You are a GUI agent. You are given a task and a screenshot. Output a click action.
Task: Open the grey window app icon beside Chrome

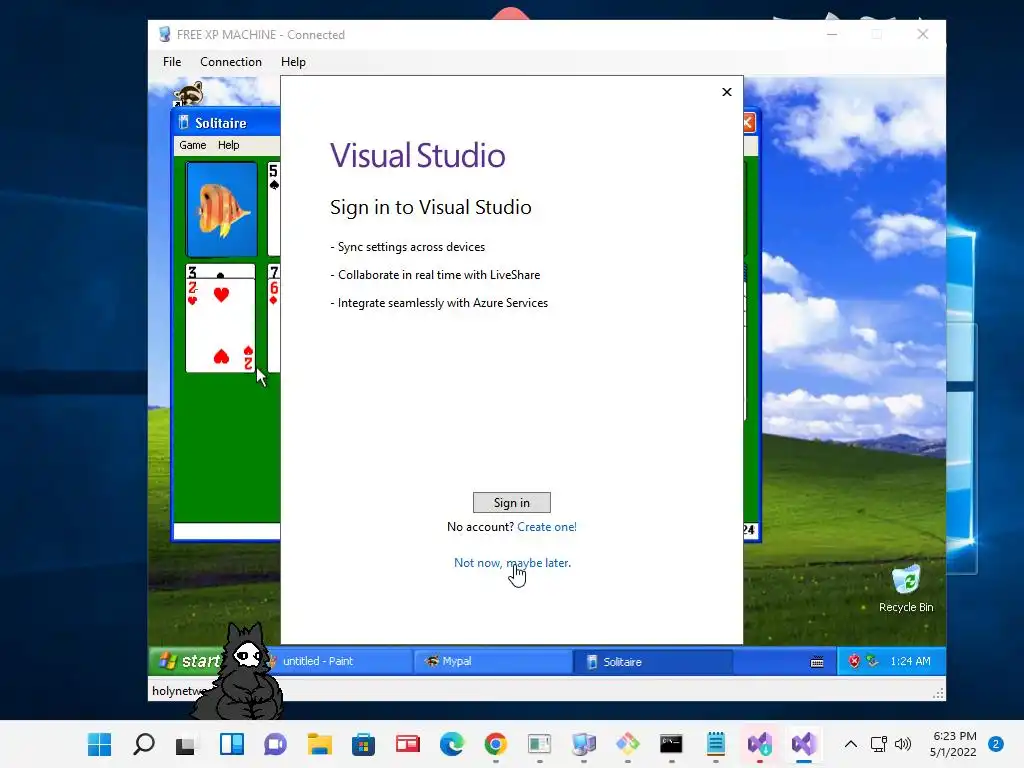pos(539,744)
